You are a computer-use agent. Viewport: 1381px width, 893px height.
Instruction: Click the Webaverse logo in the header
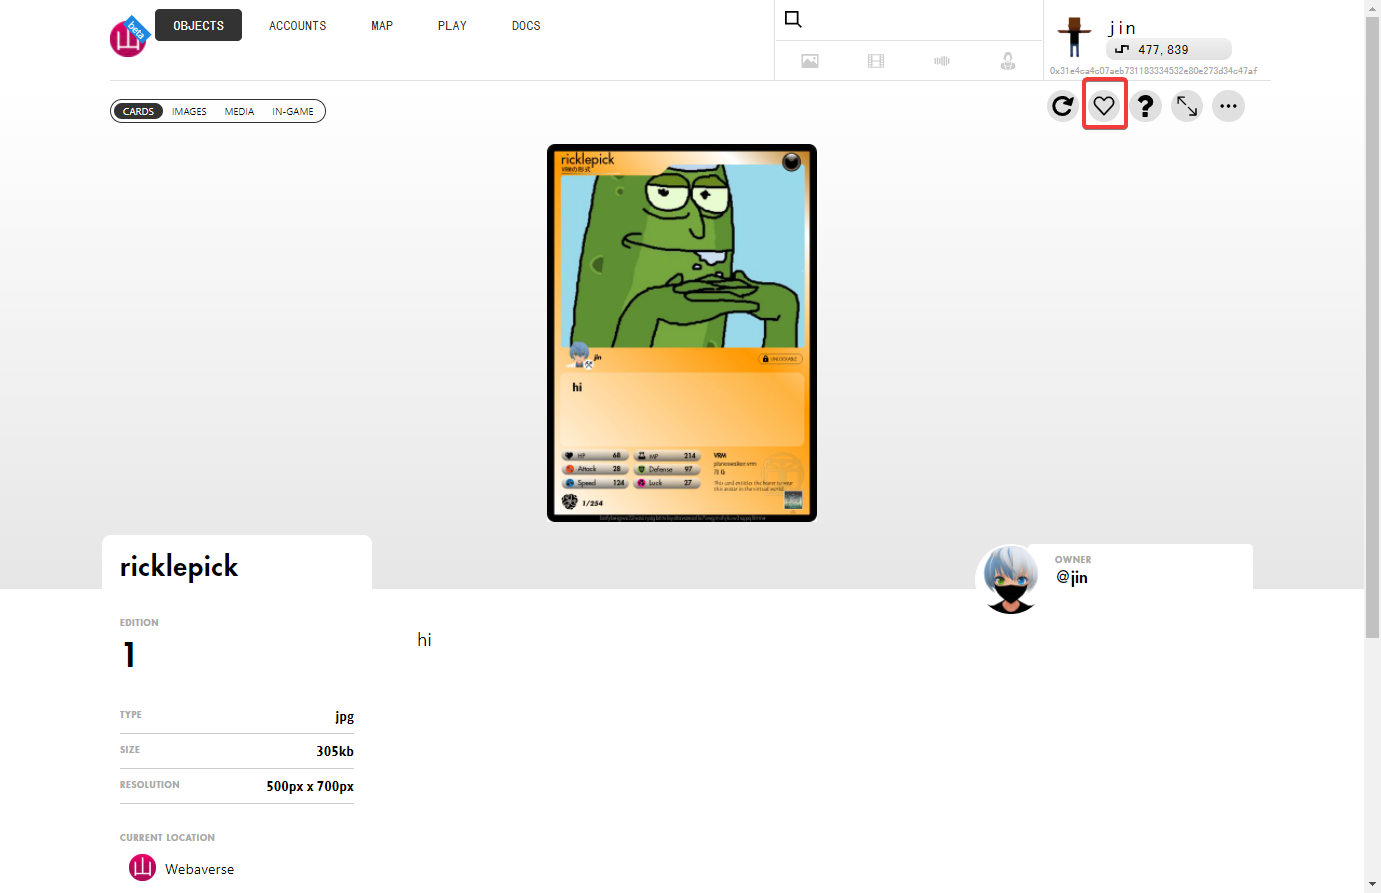coord(128,37)
